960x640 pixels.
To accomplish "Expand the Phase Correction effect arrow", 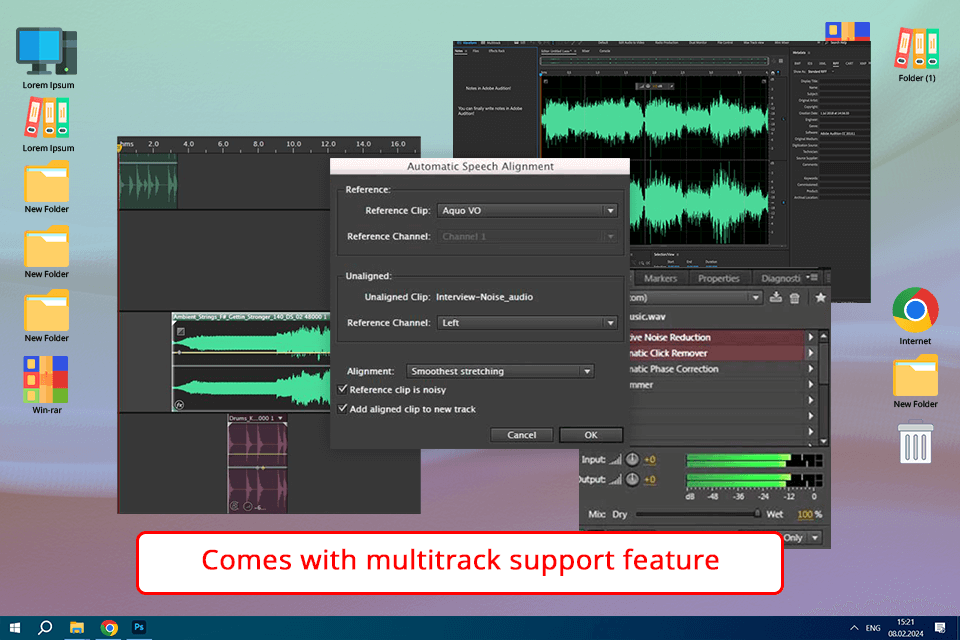I will [x=811, y=369].
